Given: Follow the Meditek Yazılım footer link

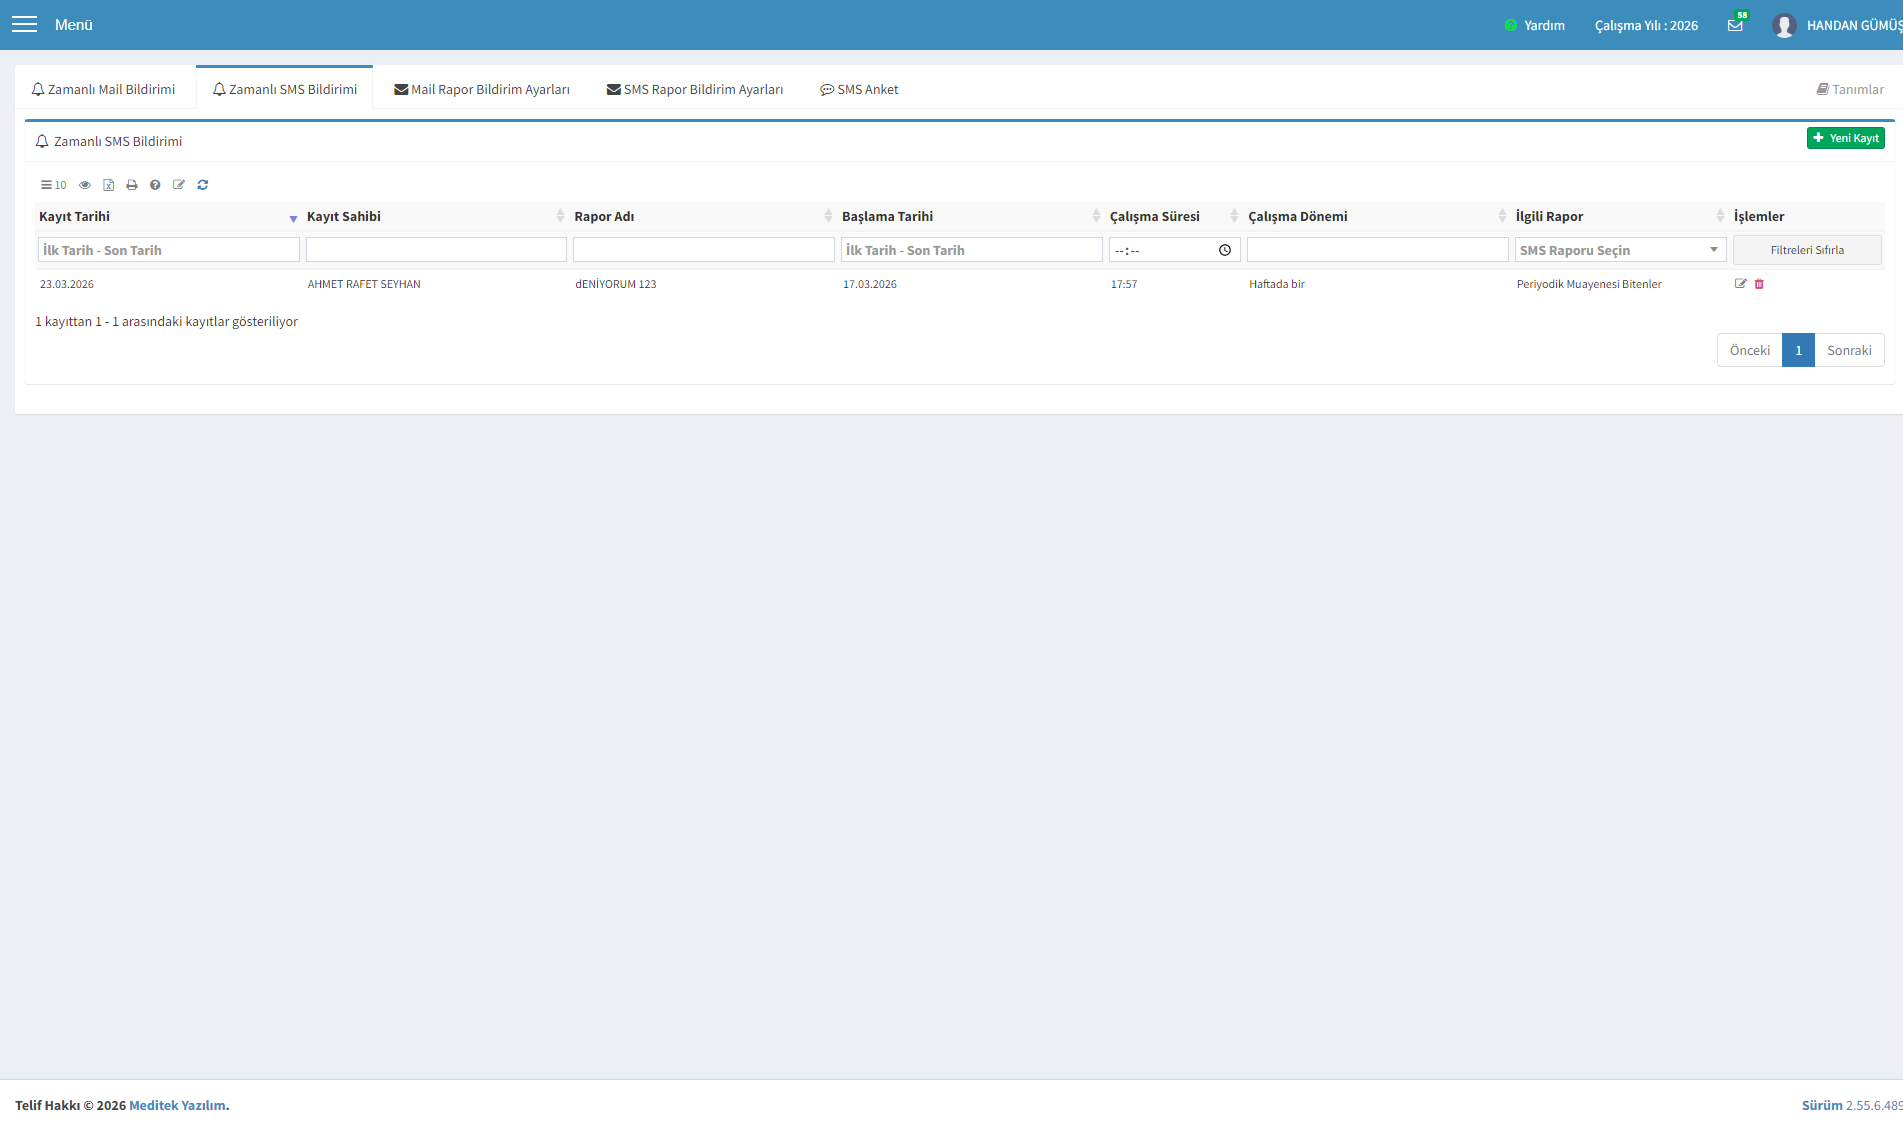Looking at the screenshot, I should (x=177, y=1105).
